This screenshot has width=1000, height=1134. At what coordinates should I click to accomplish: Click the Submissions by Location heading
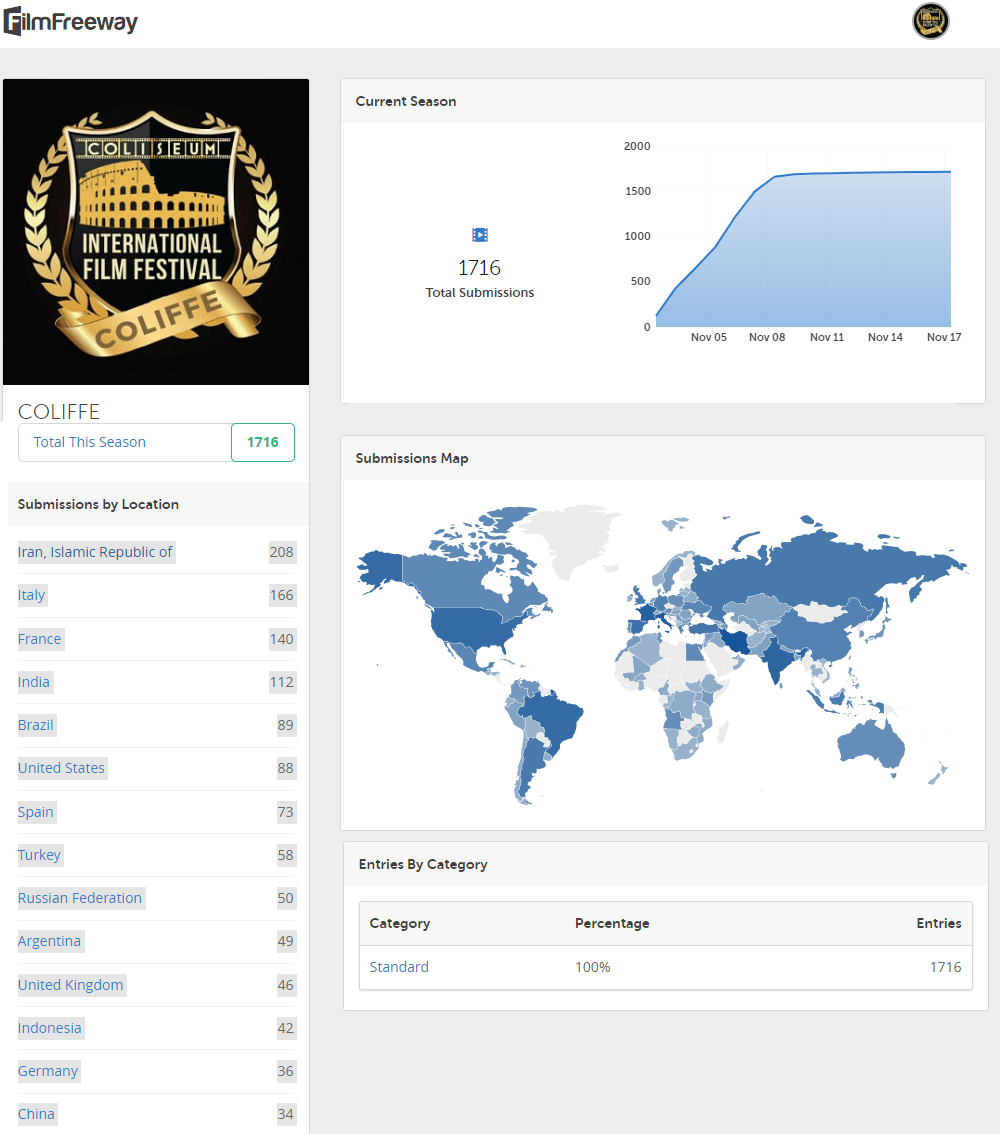point(98,504)
